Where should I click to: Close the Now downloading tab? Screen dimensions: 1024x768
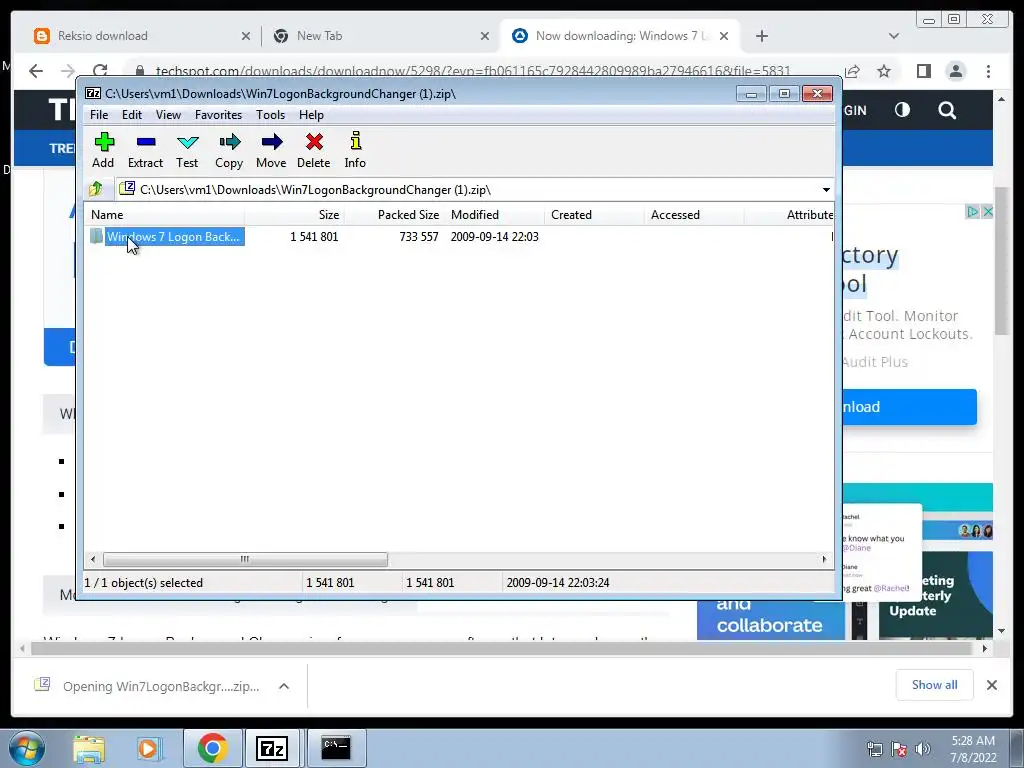(x=724, y=36)
